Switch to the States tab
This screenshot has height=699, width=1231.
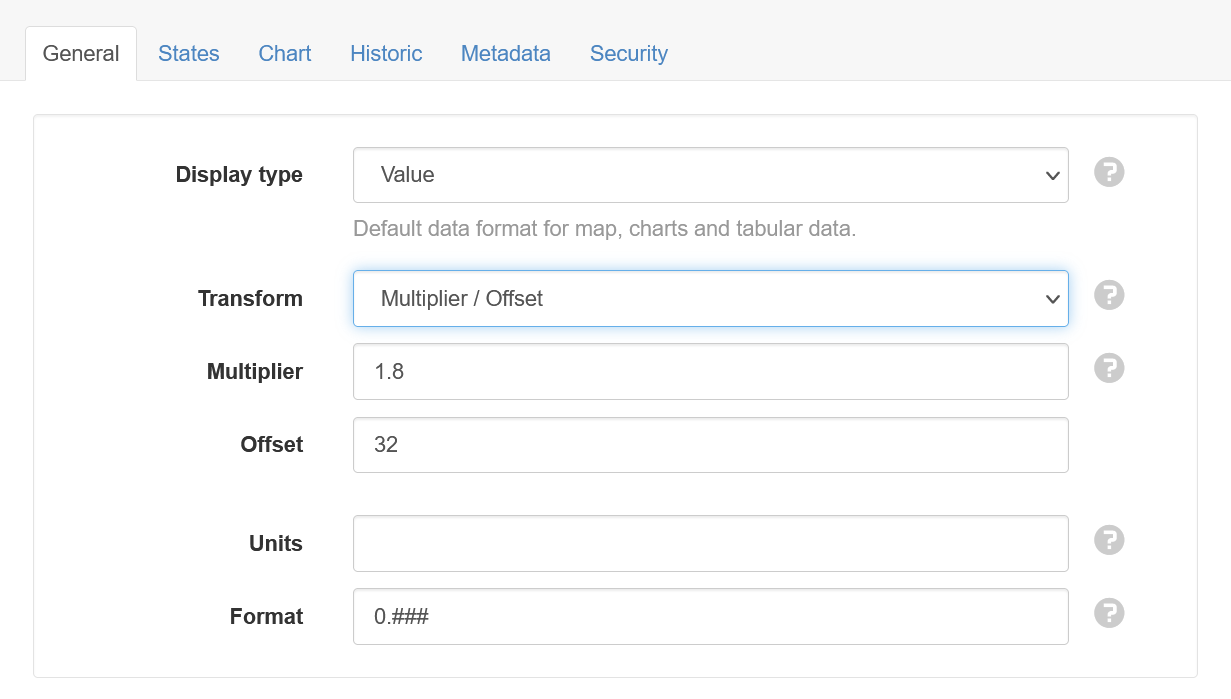[x=188, y=54]
